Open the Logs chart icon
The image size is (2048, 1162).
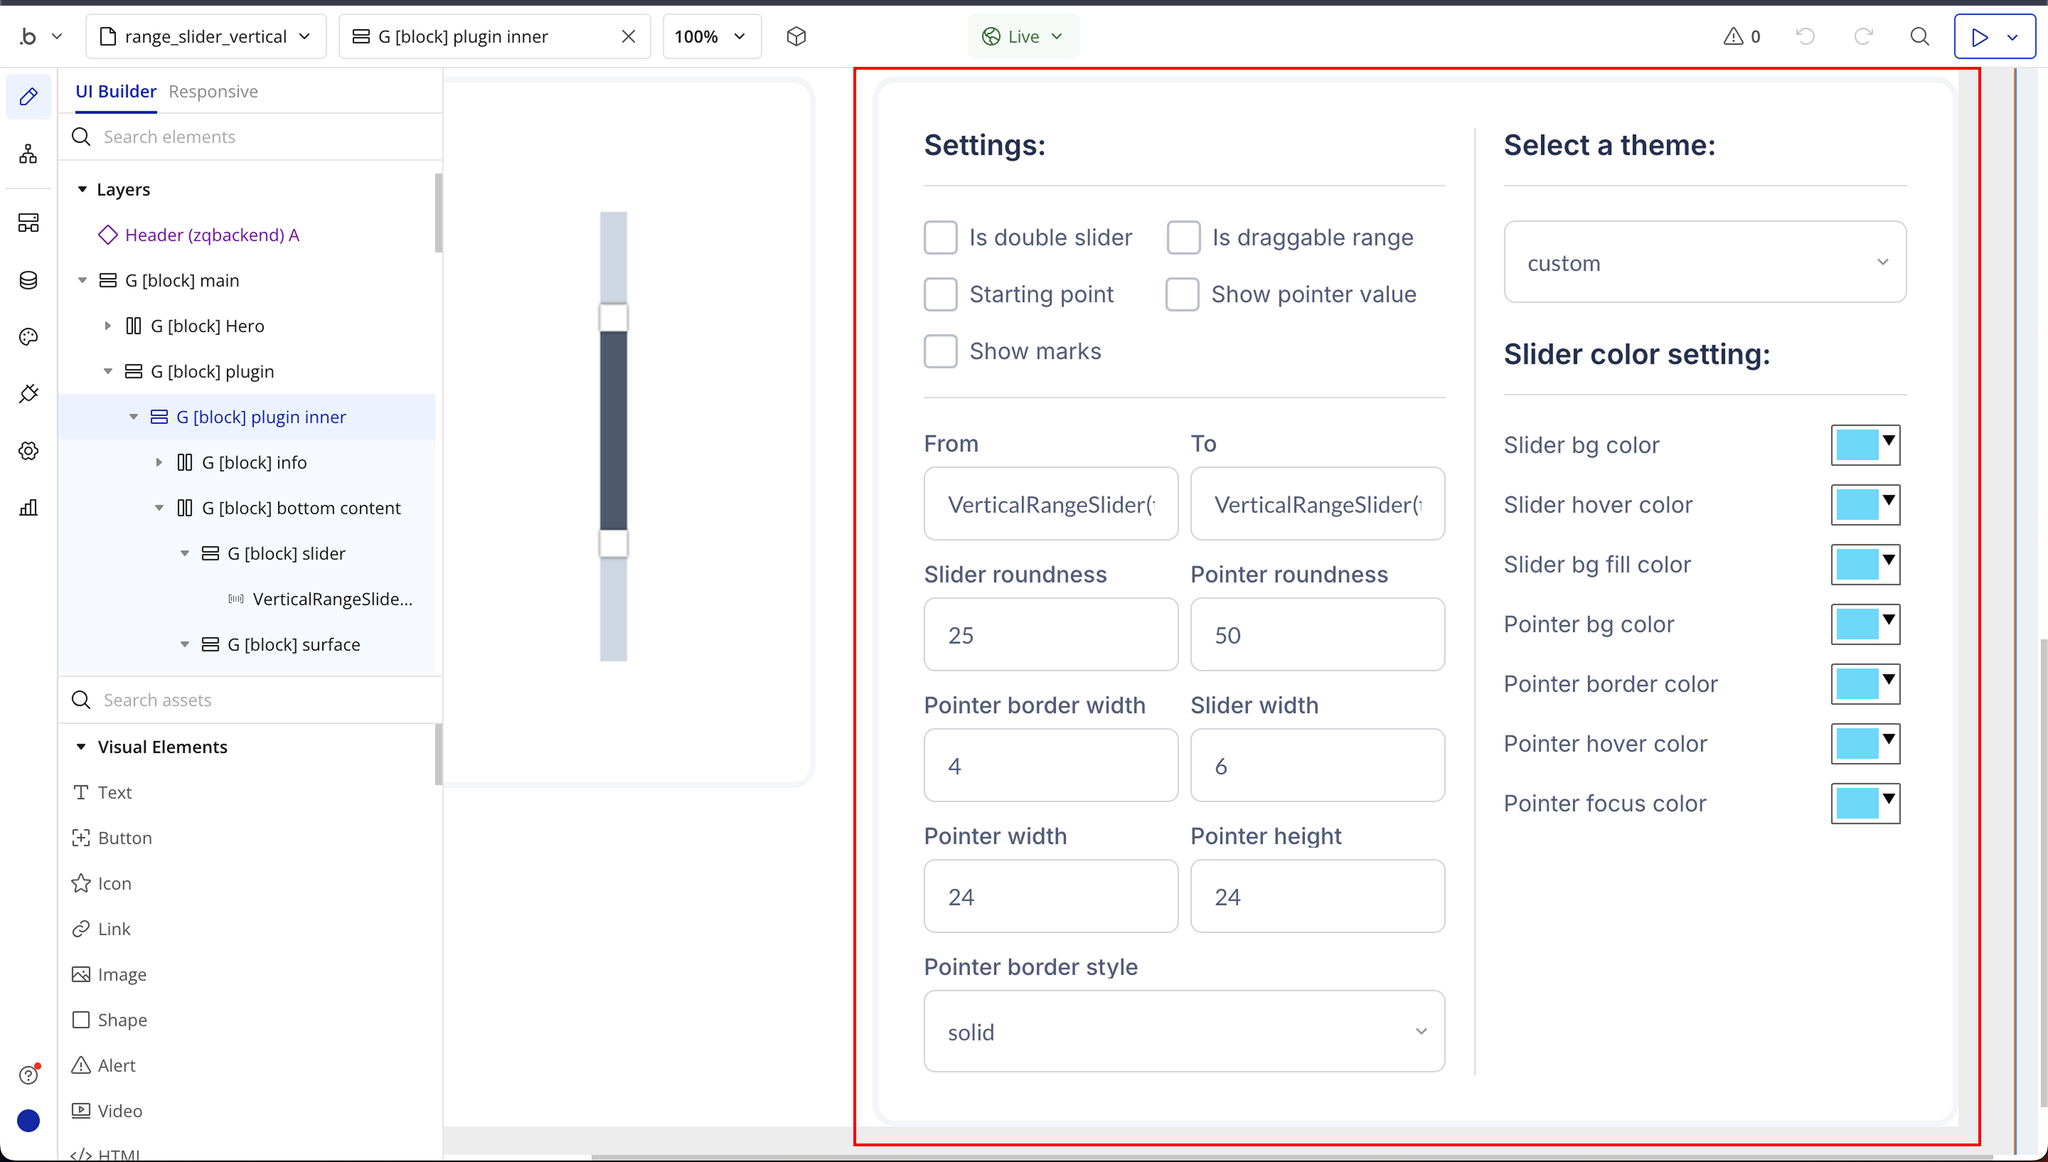click(28, 508)
